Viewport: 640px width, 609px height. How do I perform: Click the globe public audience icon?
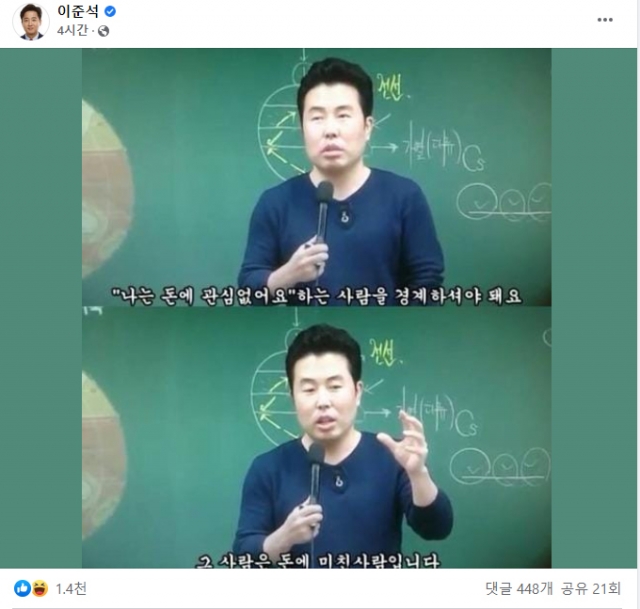104,31
